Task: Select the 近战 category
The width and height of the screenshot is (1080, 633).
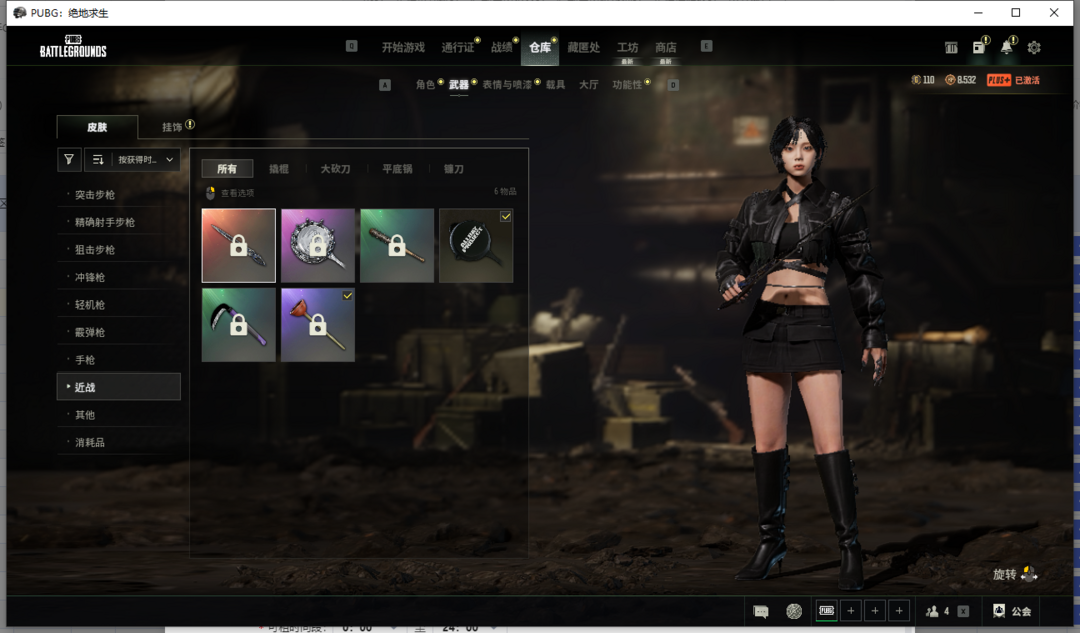Action: coord(119,387)
